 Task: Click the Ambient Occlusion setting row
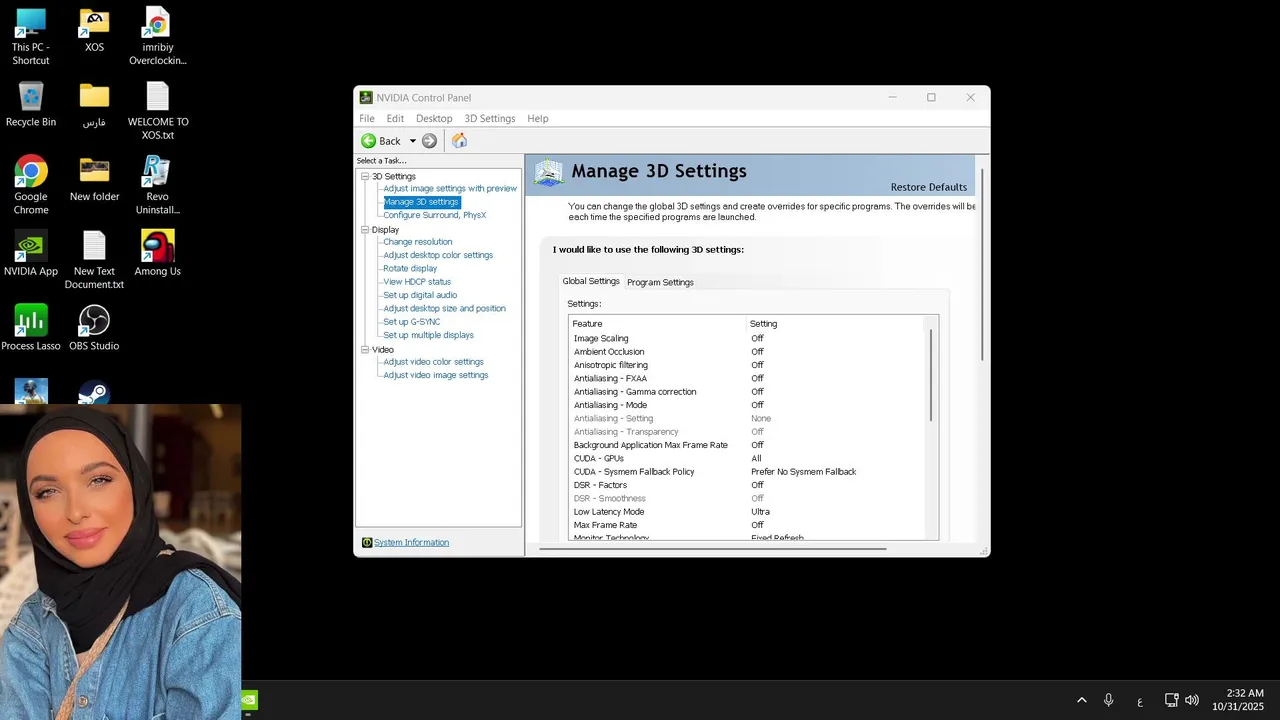click(x=748, y=352)
